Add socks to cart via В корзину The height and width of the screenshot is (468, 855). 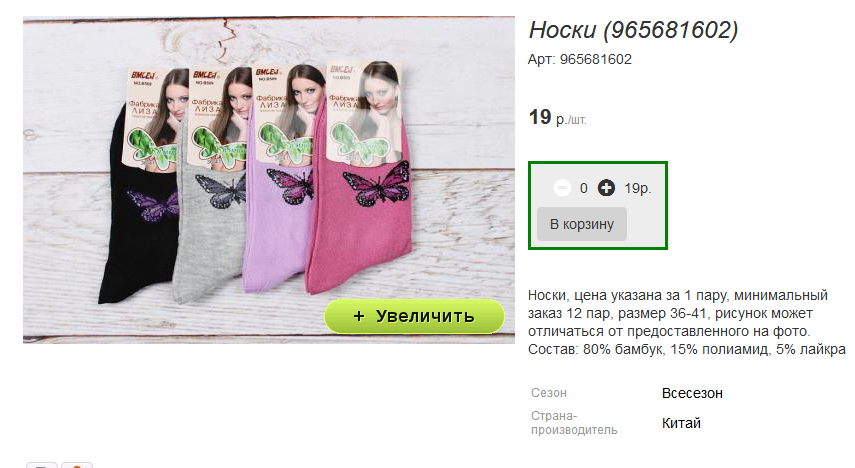pos(582,224)
